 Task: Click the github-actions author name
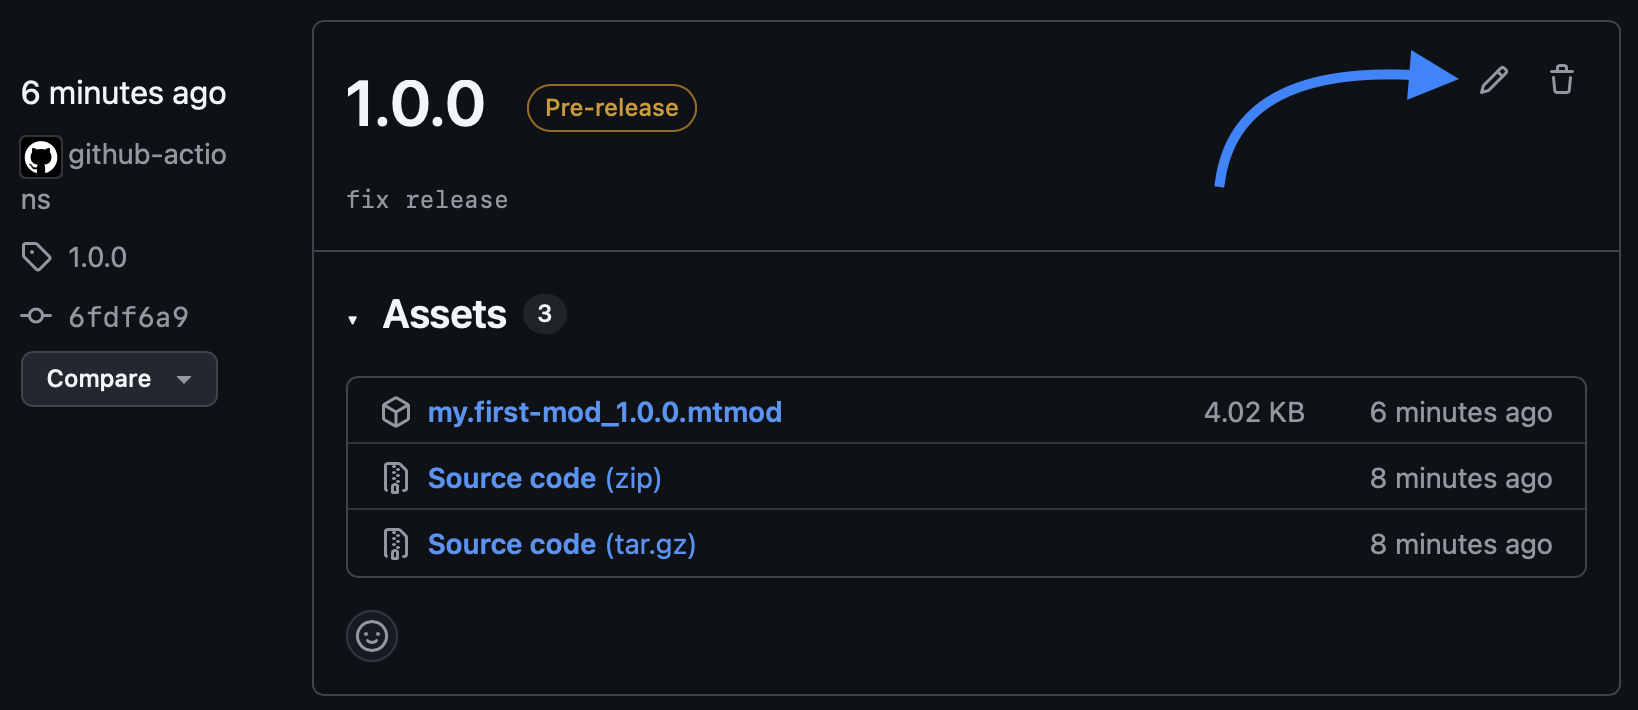pyautogui.click(x=148, y=156)
